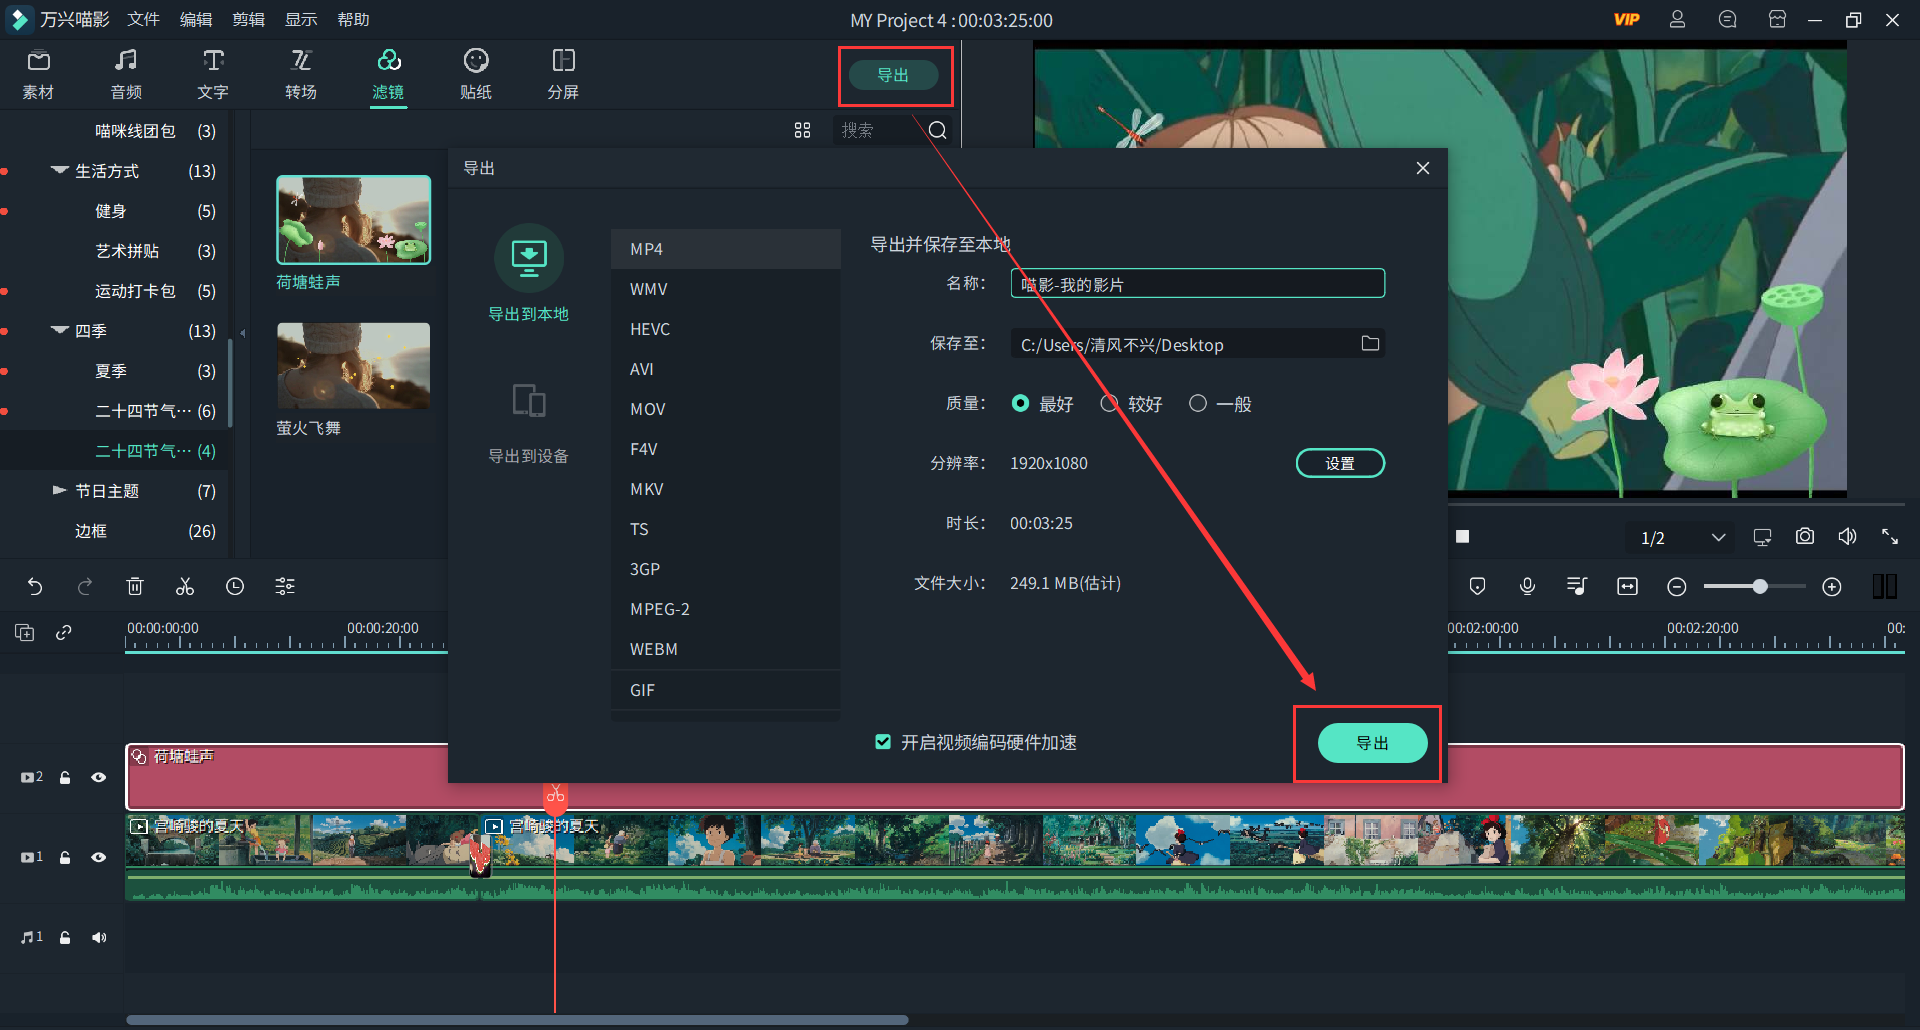Click the snapshot camera icon under the preview

(1804, 536)
